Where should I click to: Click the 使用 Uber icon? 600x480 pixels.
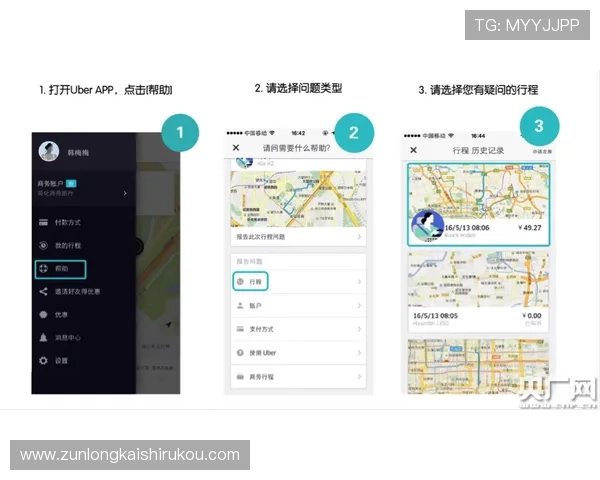(240, 353)
